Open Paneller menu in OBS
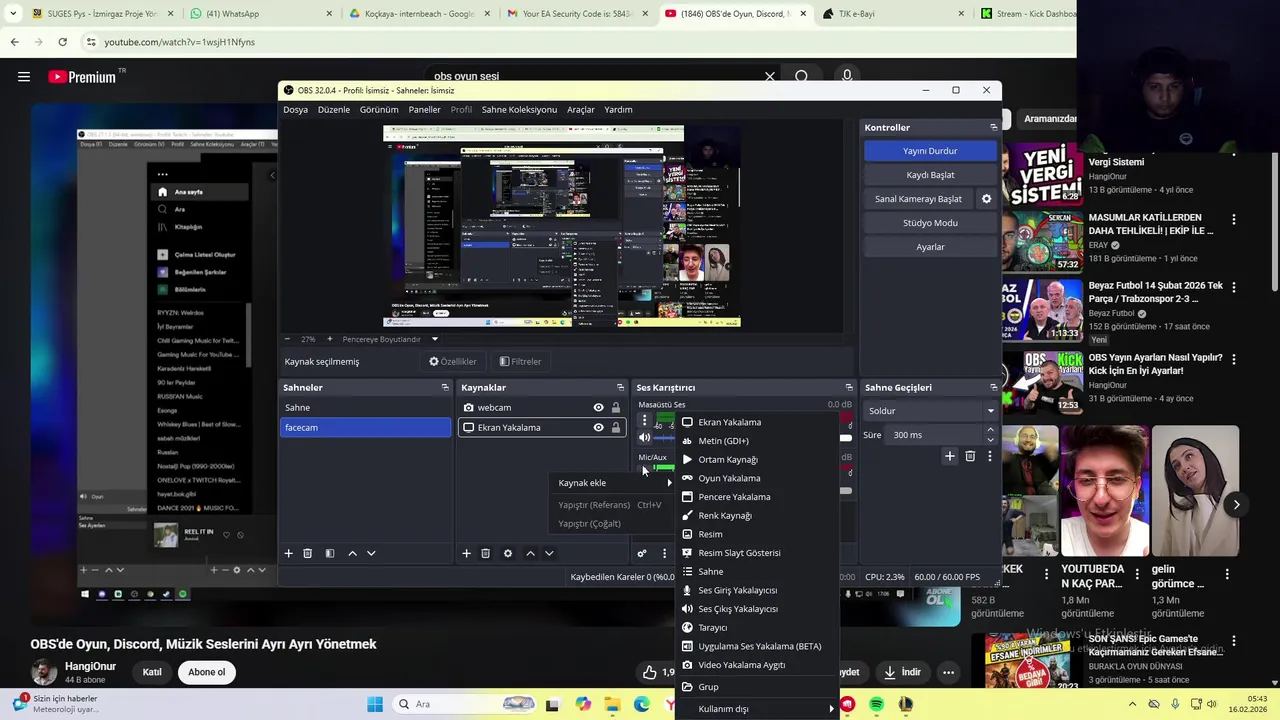Image resolution: width=1280 pixels, height=720 pixels. click(x=424, y=110)
